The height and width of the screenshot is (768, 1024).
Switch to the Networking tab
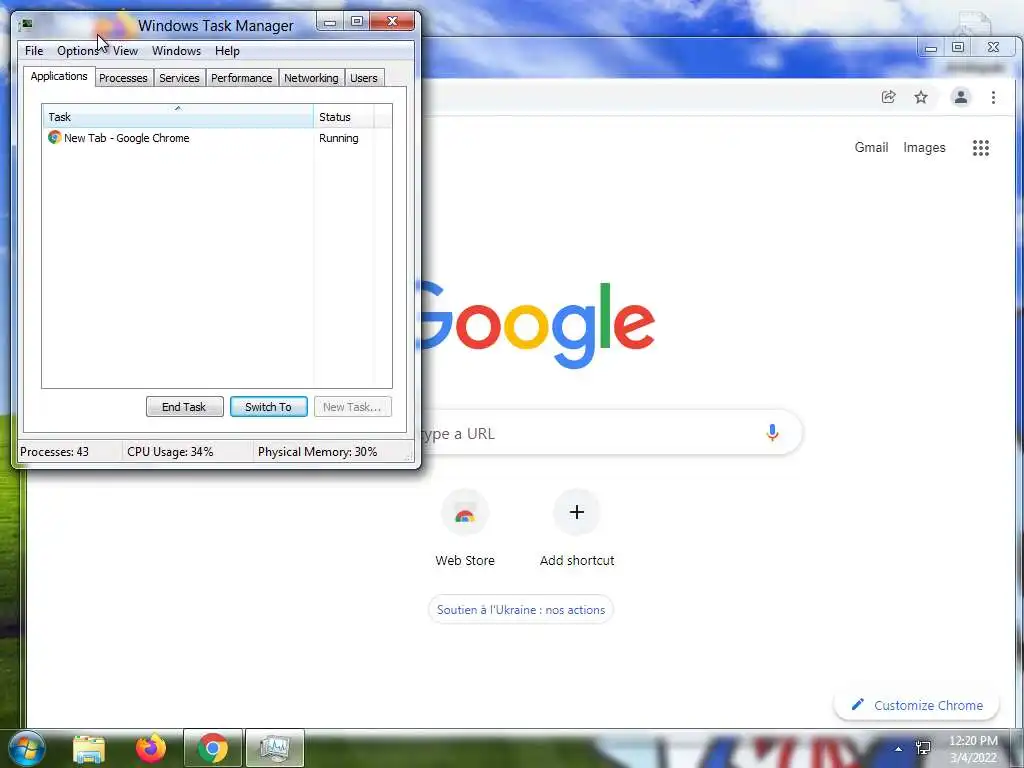312,78
